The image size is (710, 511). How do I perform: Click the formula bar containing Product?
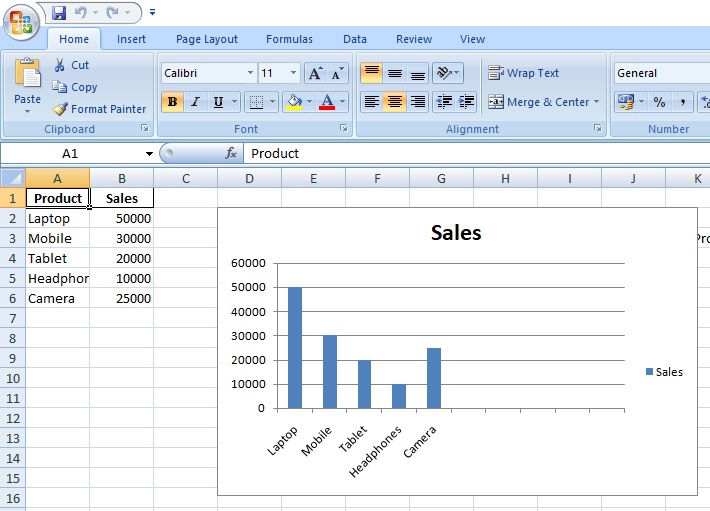(477, 153)
